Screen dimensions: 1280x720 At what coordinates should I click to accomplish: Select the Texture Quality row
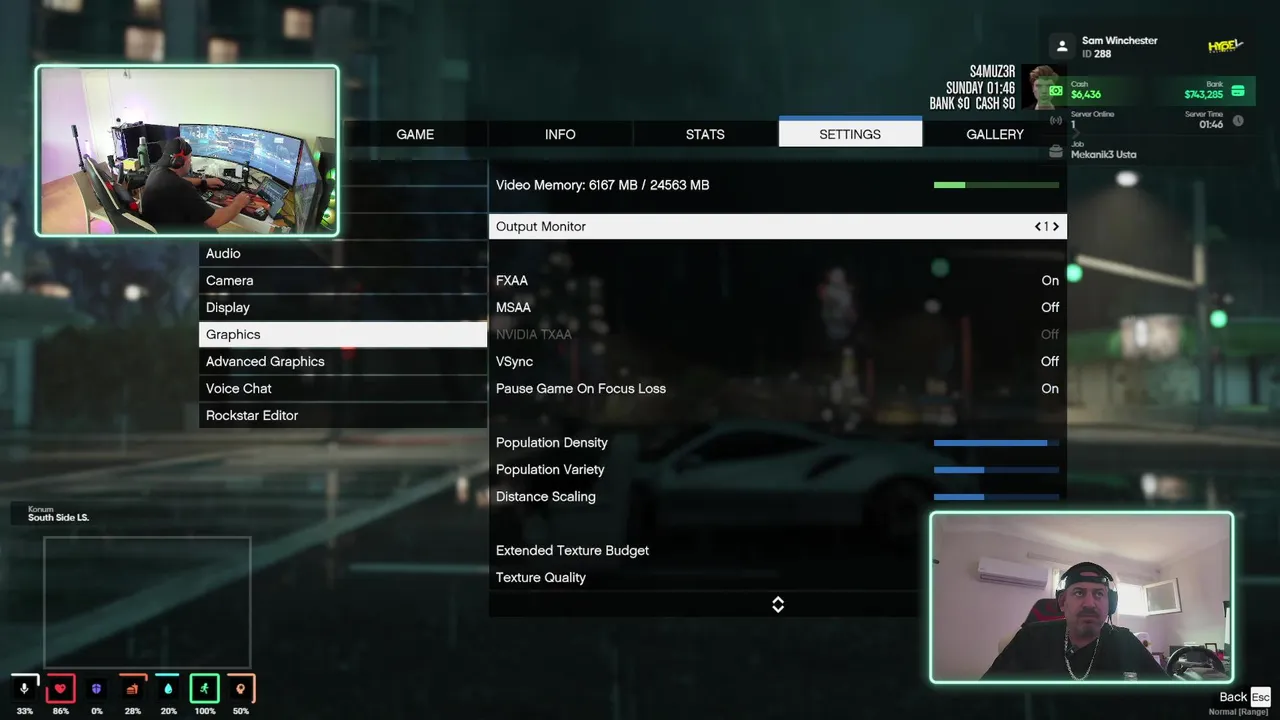coord(777,578)
